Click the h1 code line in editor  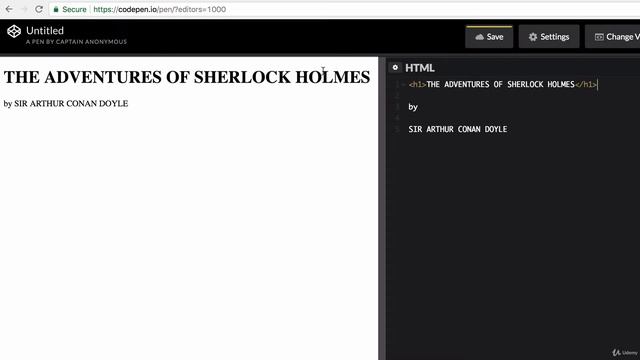503,84
